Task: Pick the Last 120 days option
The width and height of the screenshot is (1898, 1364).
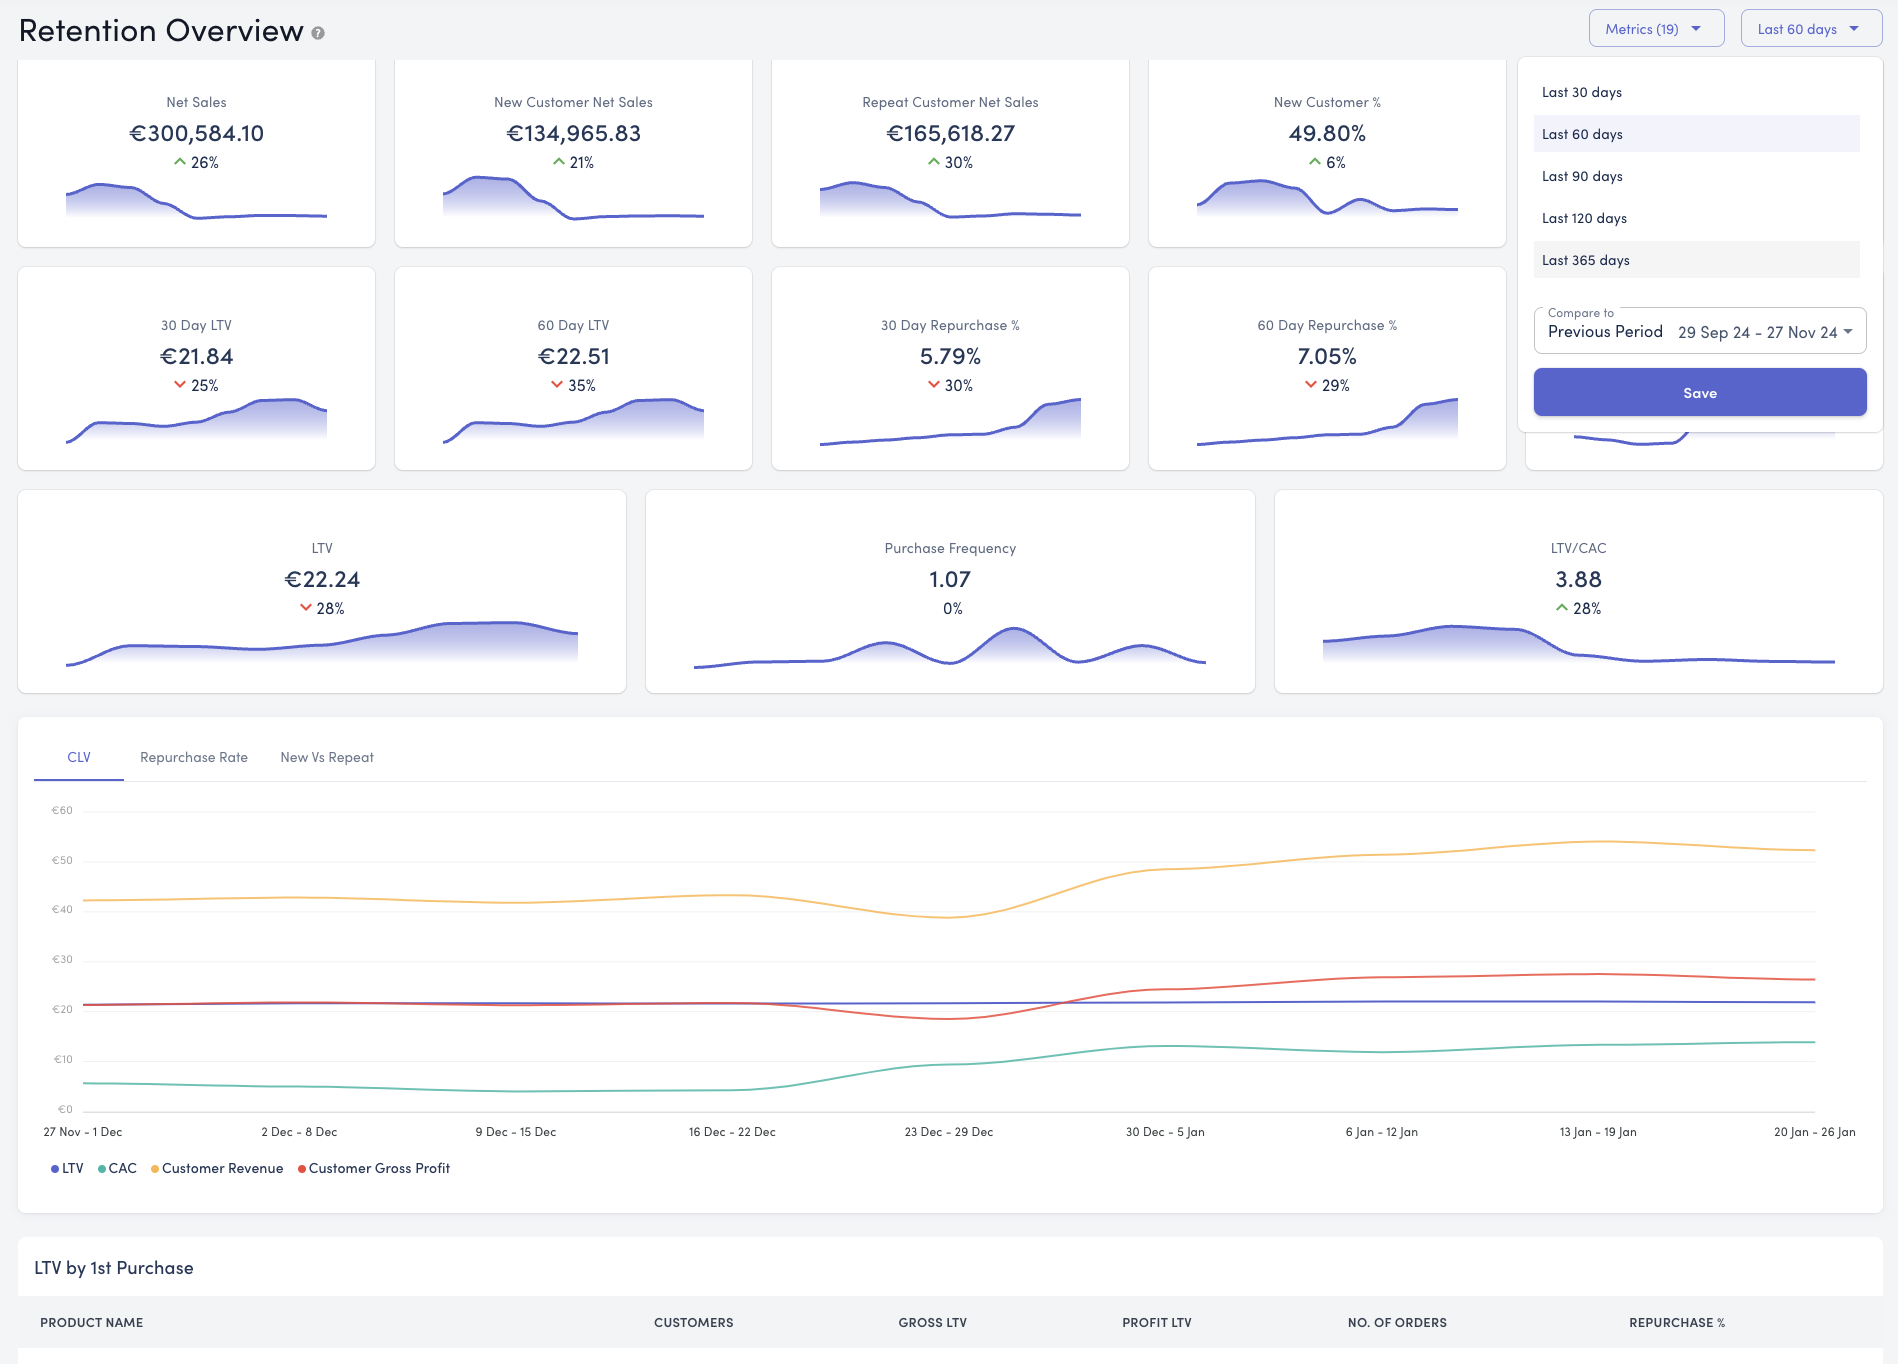Action: click(1583, 218)
